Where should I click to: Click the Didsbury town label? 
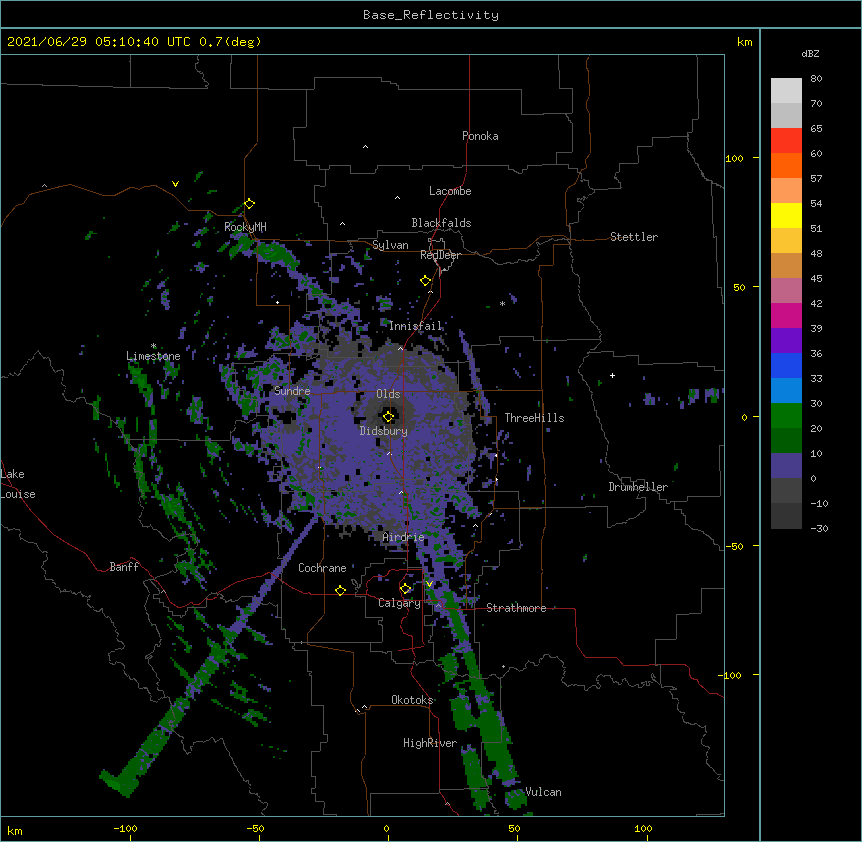click(x=384, y=431)
